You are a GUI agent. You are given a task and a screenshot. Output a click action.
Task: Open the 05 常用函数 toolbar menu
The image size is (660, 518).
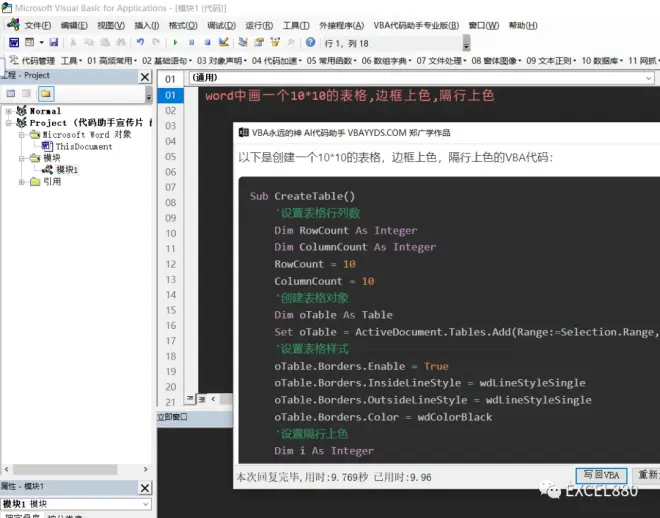click(x=331, y=61)
